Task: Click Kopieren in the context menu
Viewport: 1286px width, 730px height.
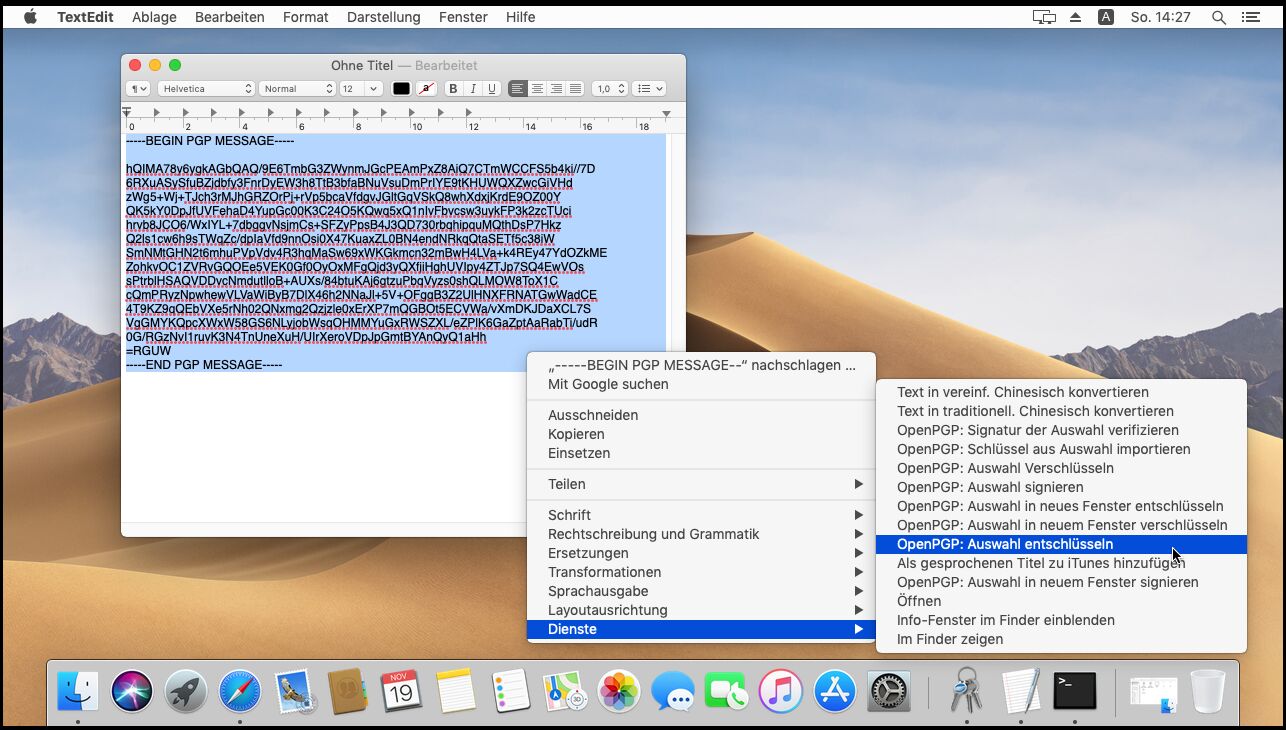Action: (576, 434)
